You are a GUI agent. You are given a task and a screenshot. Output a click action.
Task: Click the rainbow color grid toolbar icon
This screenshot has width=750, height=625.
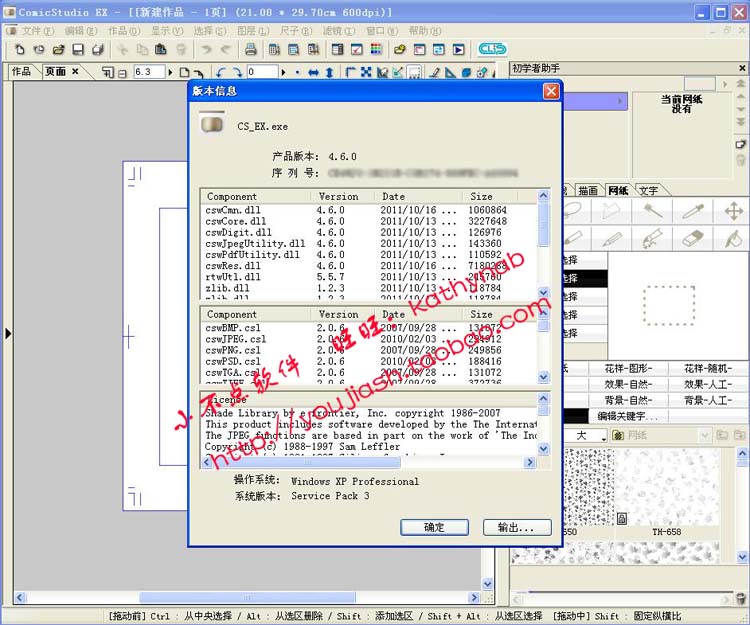pos(376,49)
